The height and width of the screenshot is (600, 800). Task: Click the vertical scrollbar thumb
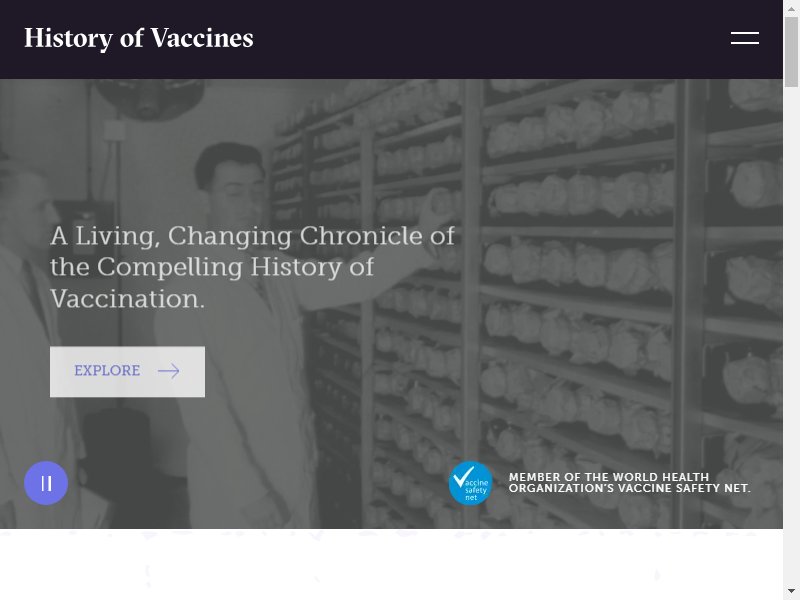click(x=791, y=52)
